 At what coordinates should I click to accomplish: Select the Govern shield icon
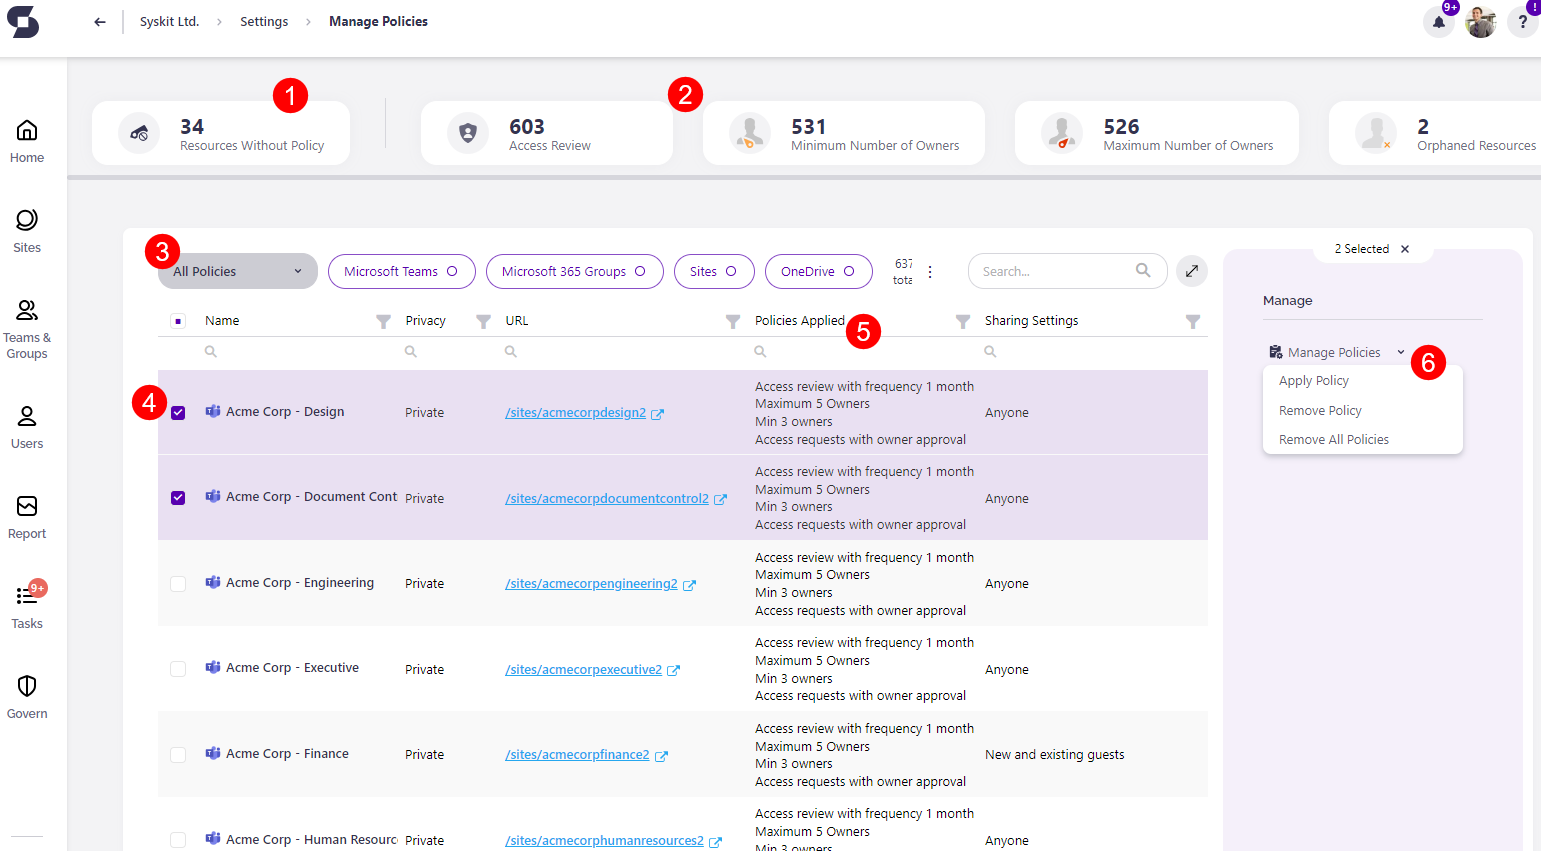click(x=26, y=687)
